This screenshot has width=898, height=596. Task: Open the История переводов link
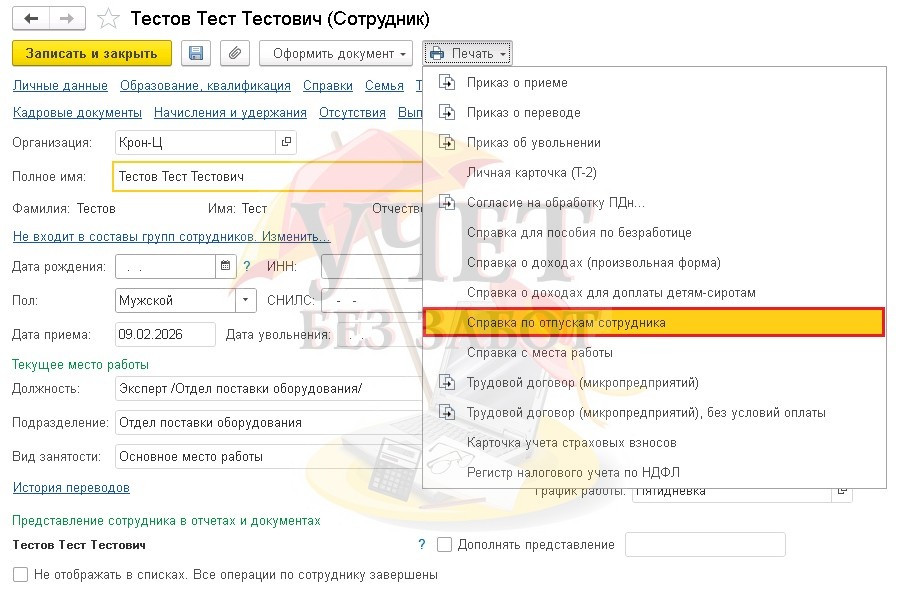tap(72, 487)
